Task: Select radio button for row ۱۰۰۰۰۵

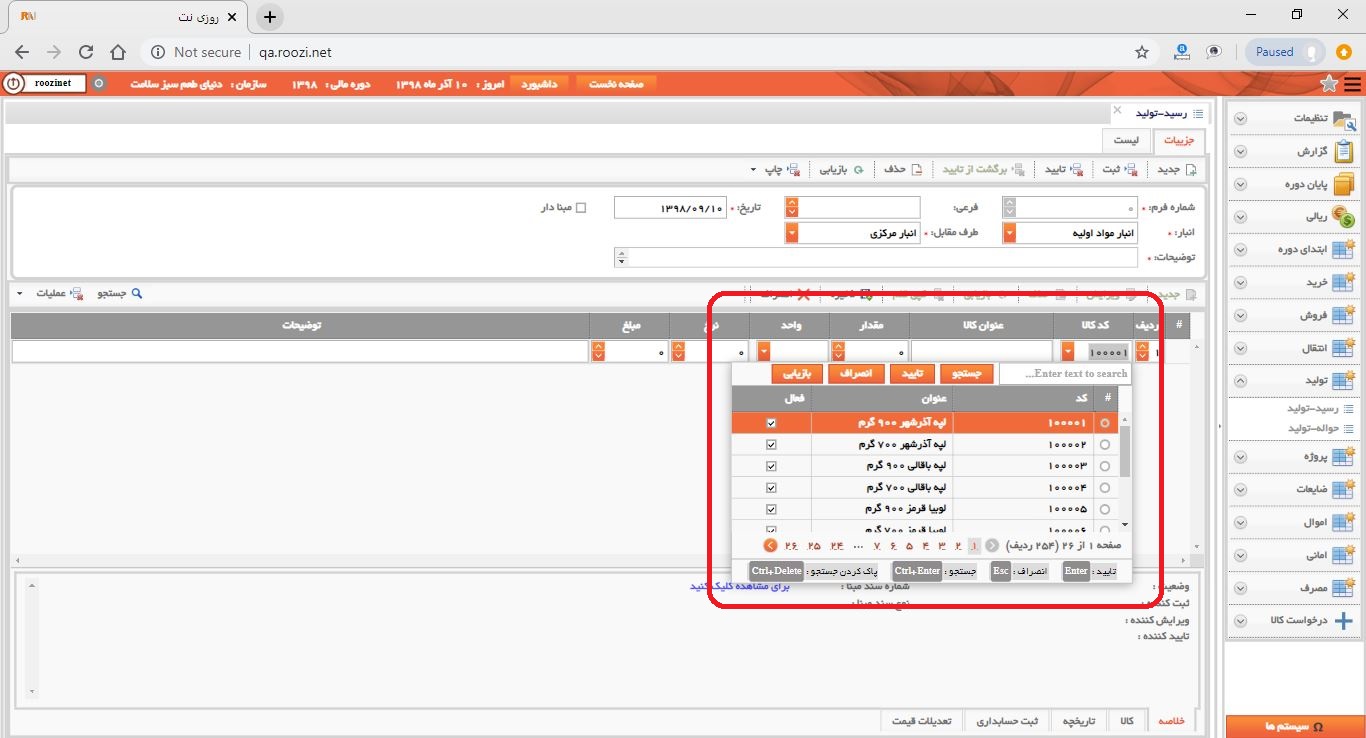Action: [x=1106, y=510]
